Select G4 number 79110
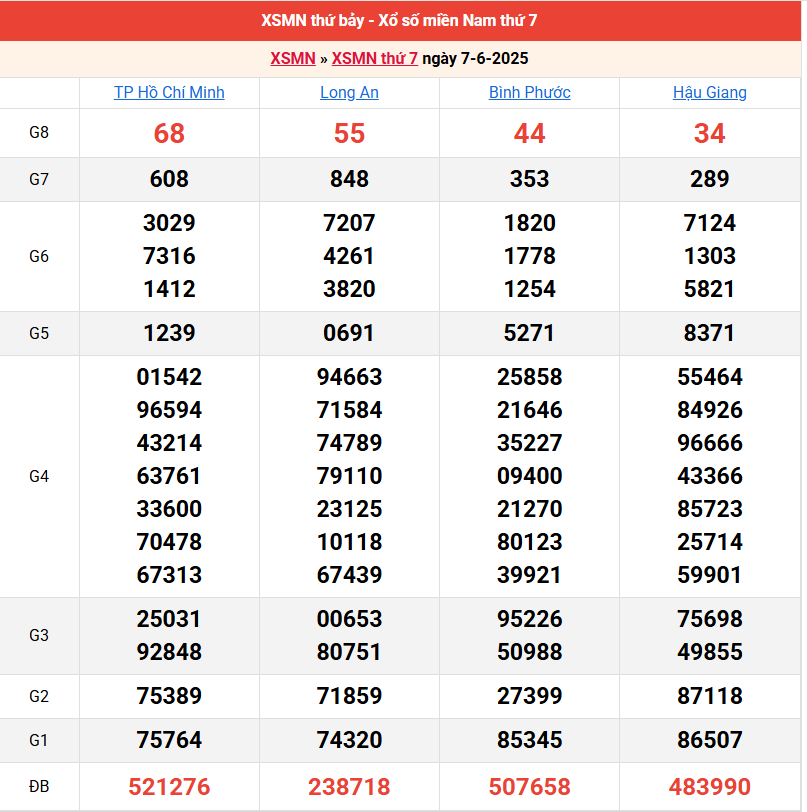The height and width of the screenshot is (812, 807). [349, 476]
